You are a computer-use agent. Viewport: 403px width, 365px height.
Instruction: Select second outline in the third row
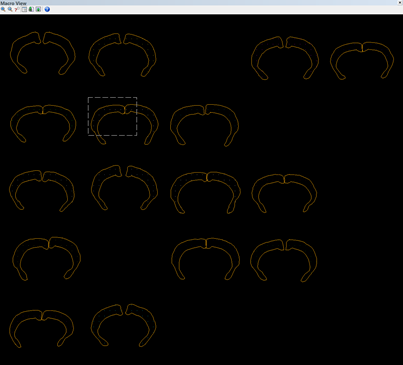tap(124, 188)
